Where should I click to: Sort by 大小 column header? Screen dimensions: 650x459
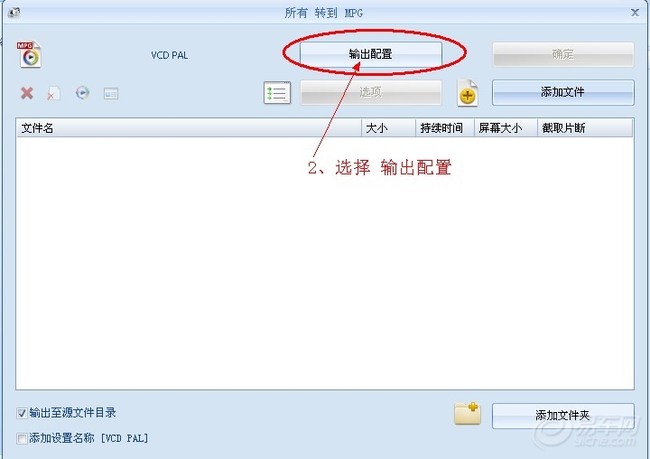point(388,128)
